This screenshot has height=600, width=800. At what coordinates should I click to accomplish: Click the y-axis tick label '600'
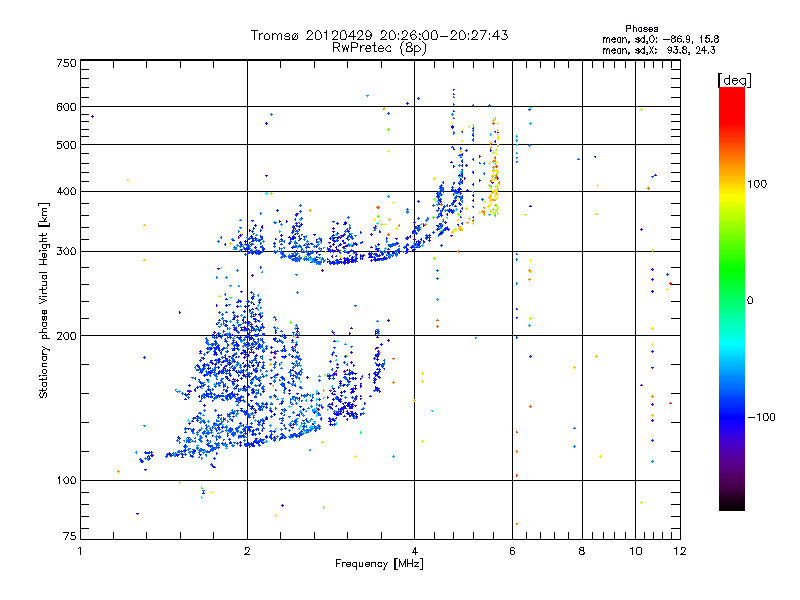click(66, 107)
